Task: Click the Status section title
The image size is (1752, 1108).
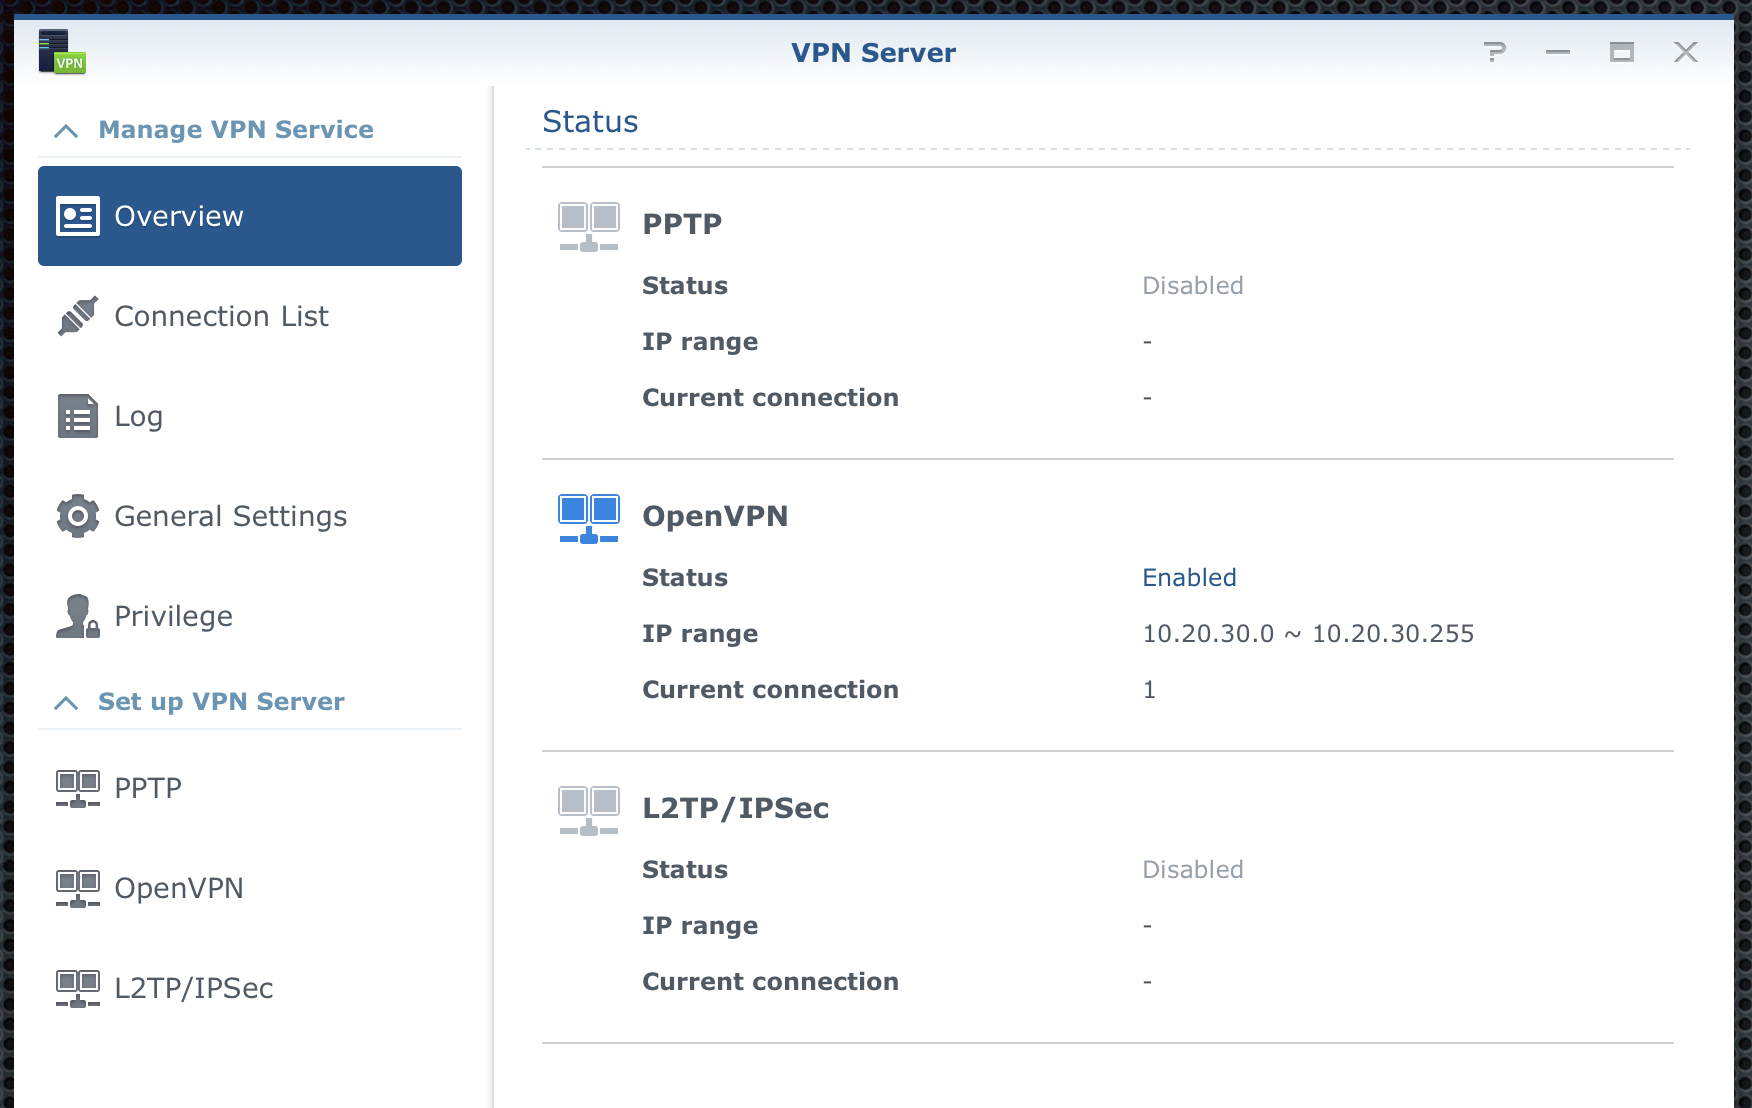Action: click(590, 122)
